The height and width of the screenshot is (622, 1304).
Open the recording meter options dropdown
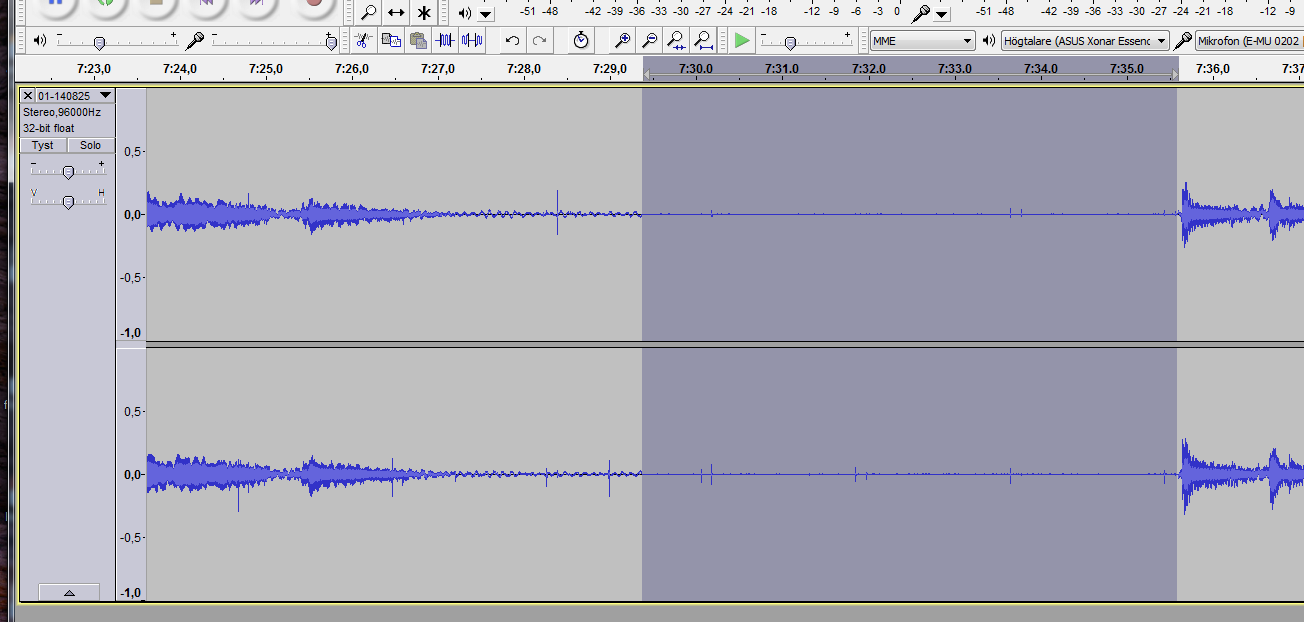(x=942, y=14)
